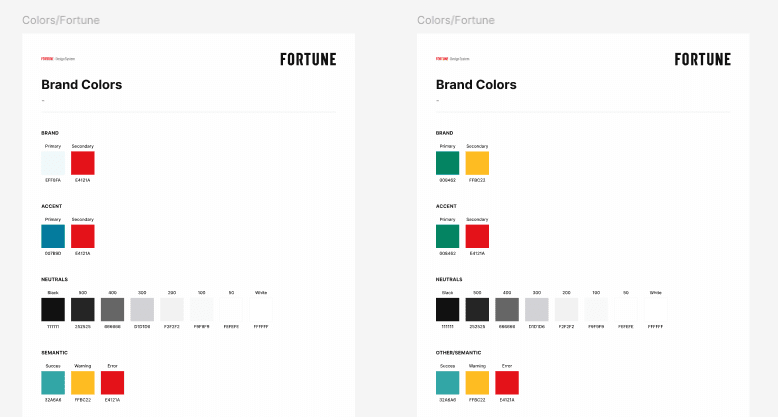Select the right Colors/Fortune frame label
The image size is (778, 417).
(x=455, y=20)
